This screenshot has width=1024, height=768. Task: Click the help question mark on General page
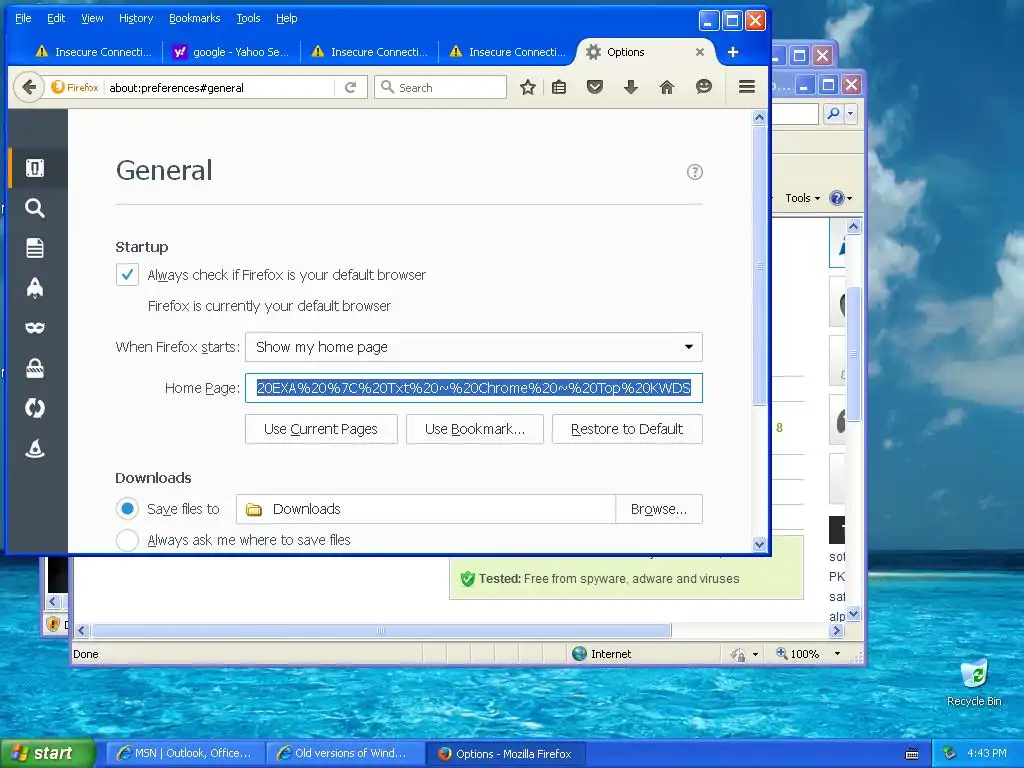tap(695, 172)
